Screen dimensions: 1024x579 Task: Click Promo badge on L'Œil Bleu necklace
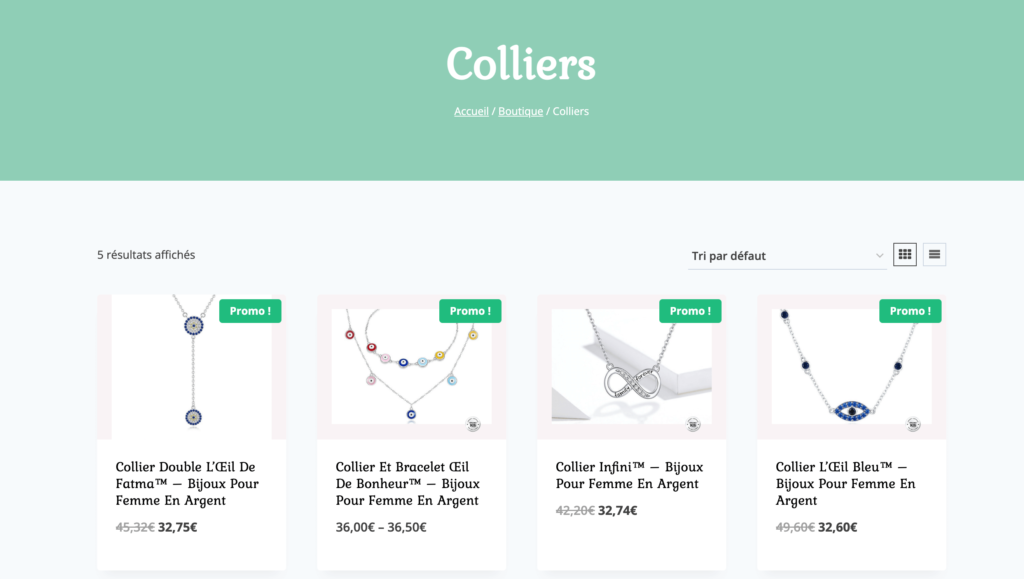(910, 311)
